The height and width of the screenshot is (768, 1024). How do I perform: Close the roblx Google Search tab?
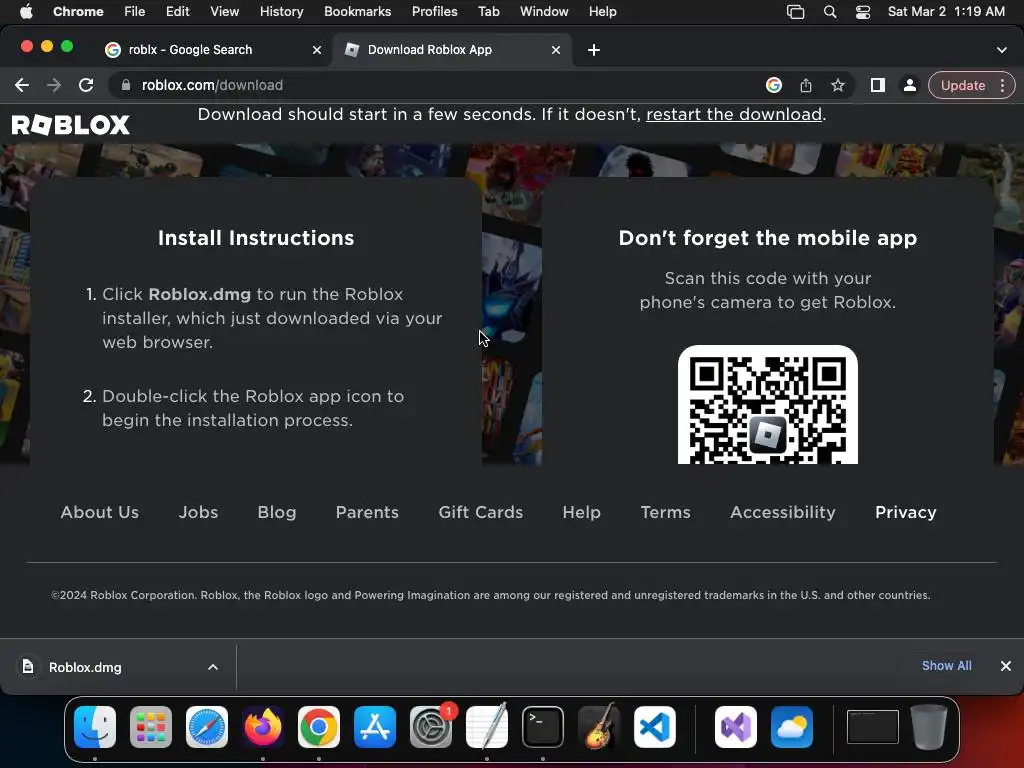pyautogui.click(x=317, y=50)
